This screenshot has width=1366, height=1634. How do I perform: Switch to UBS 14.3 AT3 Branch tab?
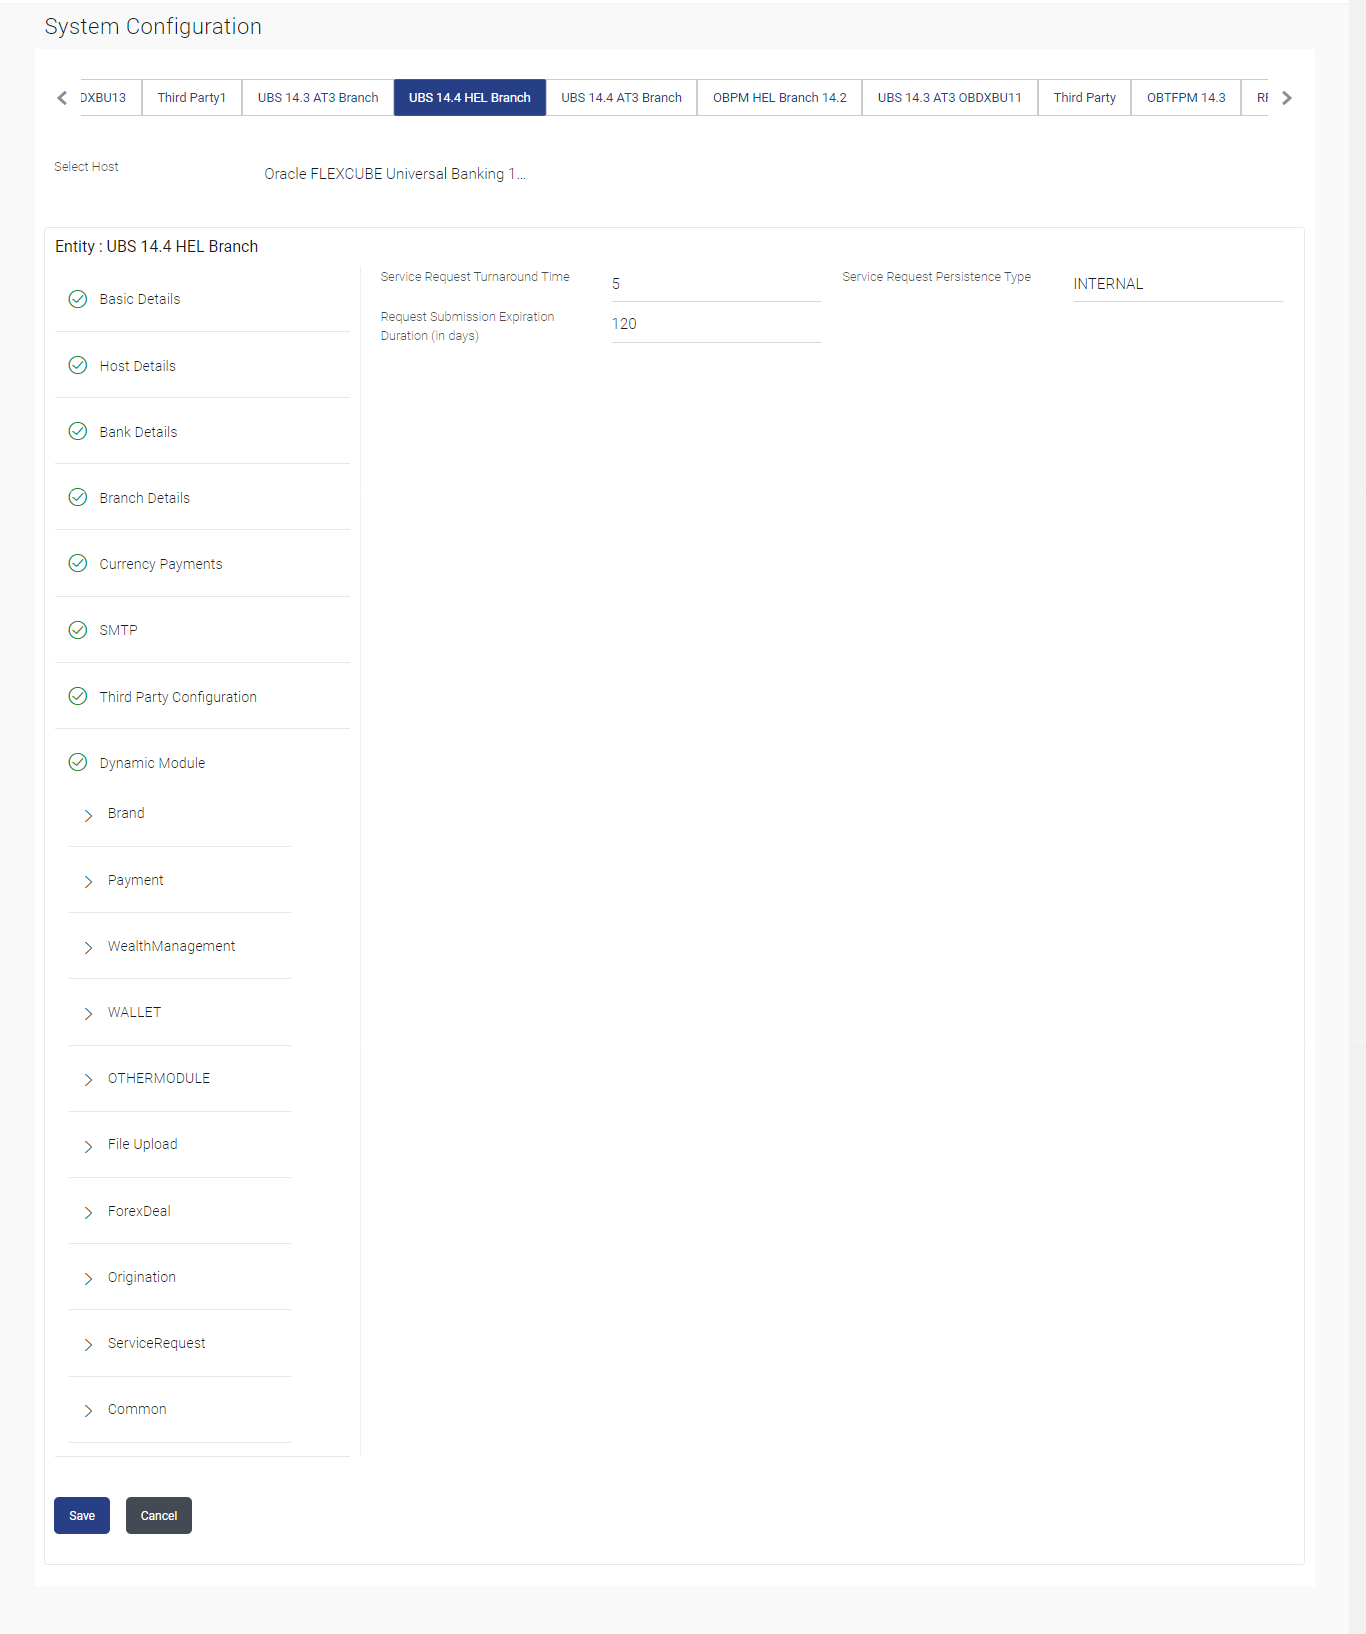(x=318, y=97)
